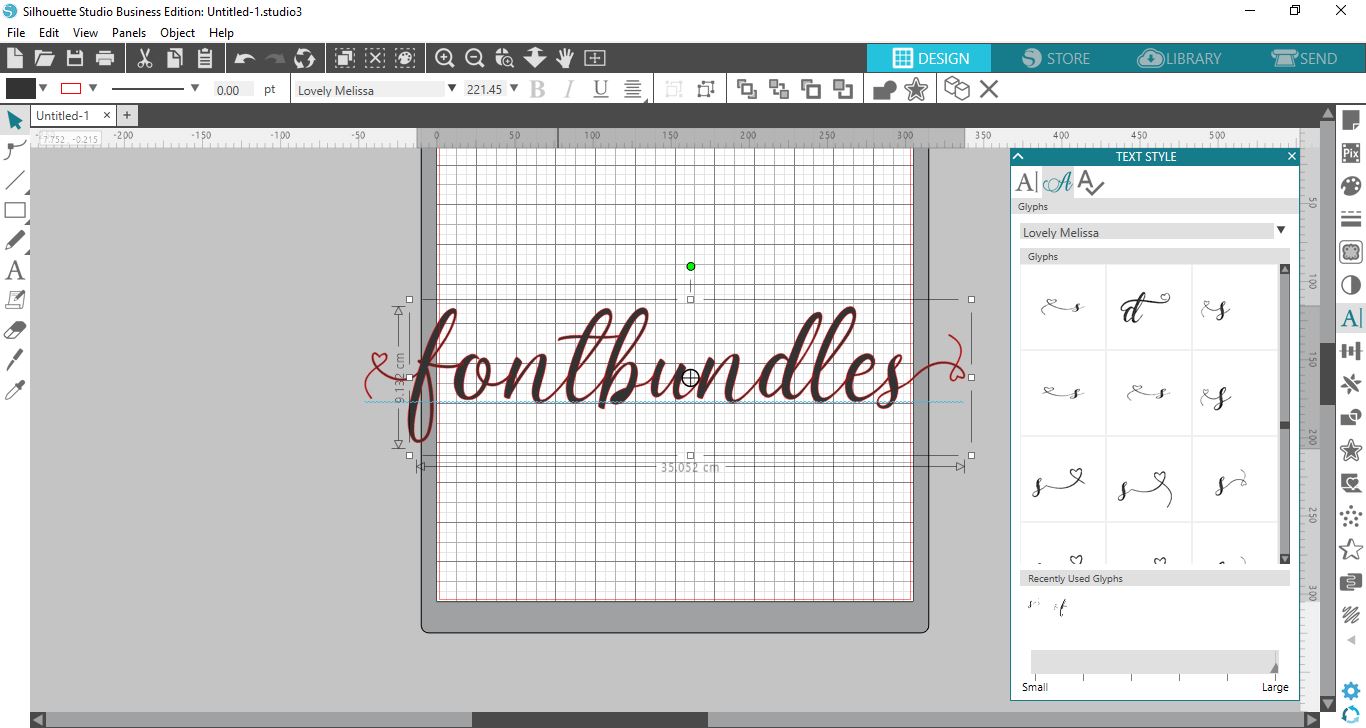Zoom out of the canvas
This screenshot has height=728, width=1366.
pyautogui.click(x=475, y=58)
